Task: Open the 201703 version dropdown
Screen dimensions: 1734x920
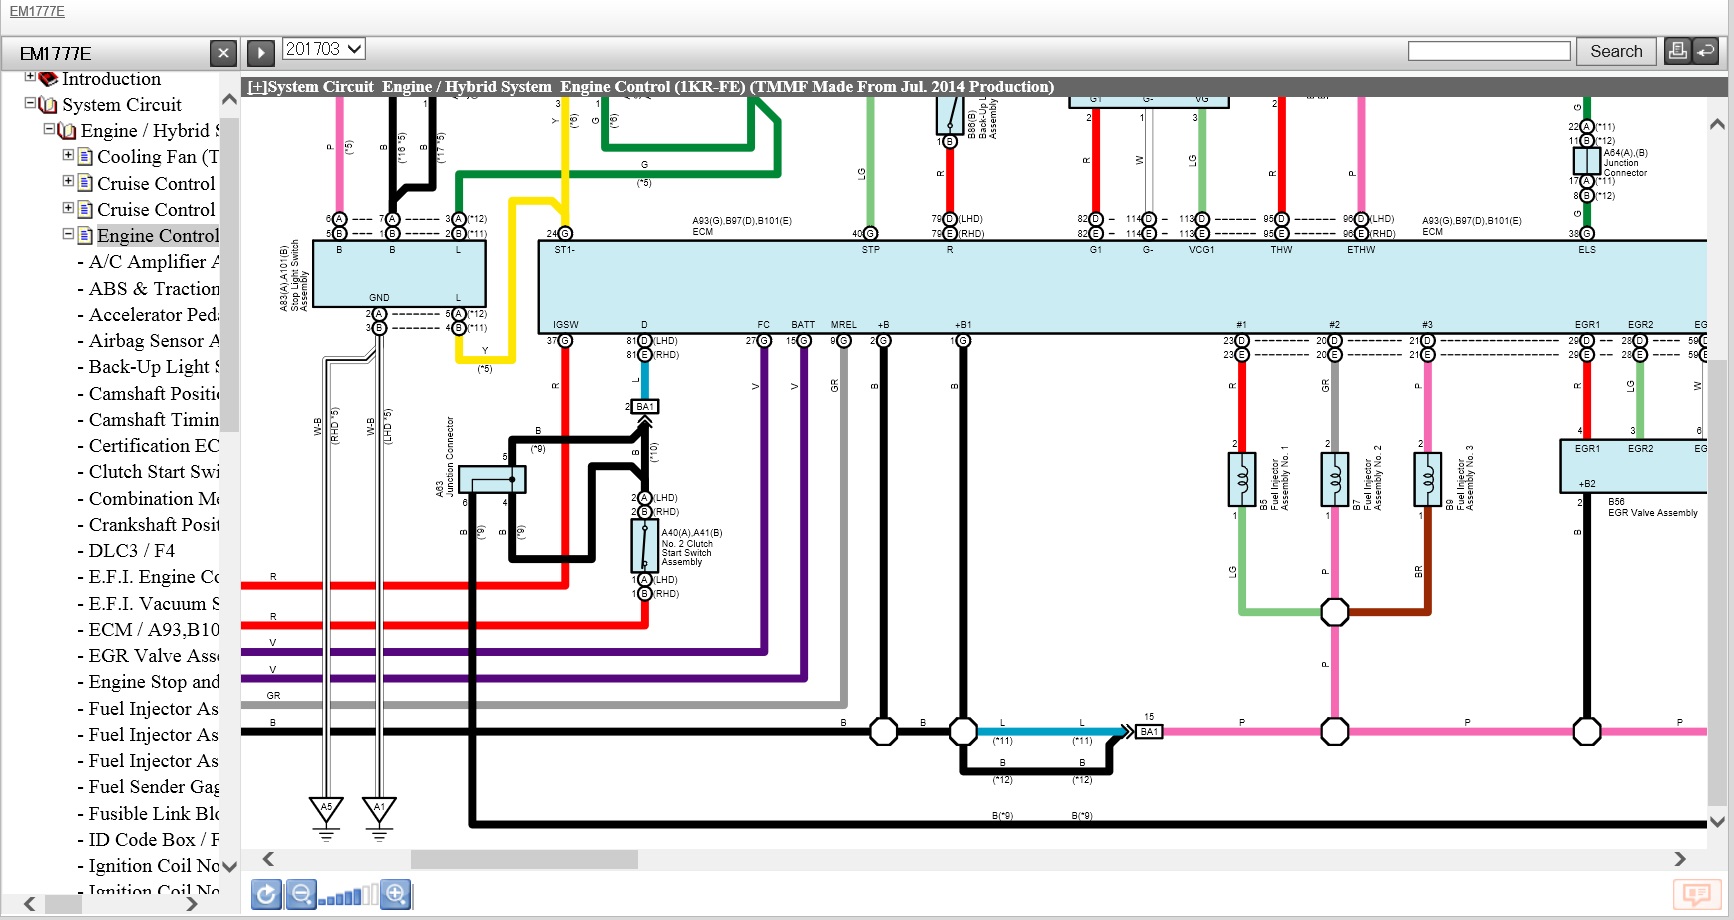Action: pos(323,49)
